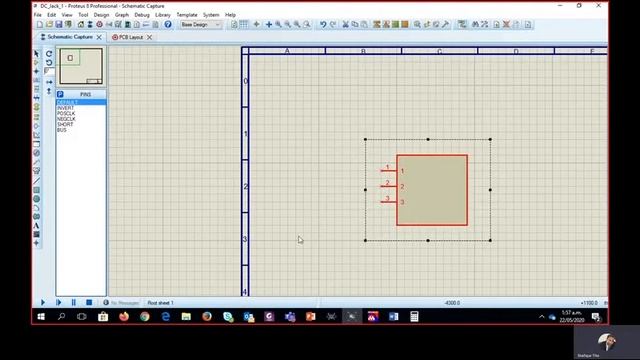Click the Zoom In magnifier icon
640x360 pixels.
click(x=278, y=24)
